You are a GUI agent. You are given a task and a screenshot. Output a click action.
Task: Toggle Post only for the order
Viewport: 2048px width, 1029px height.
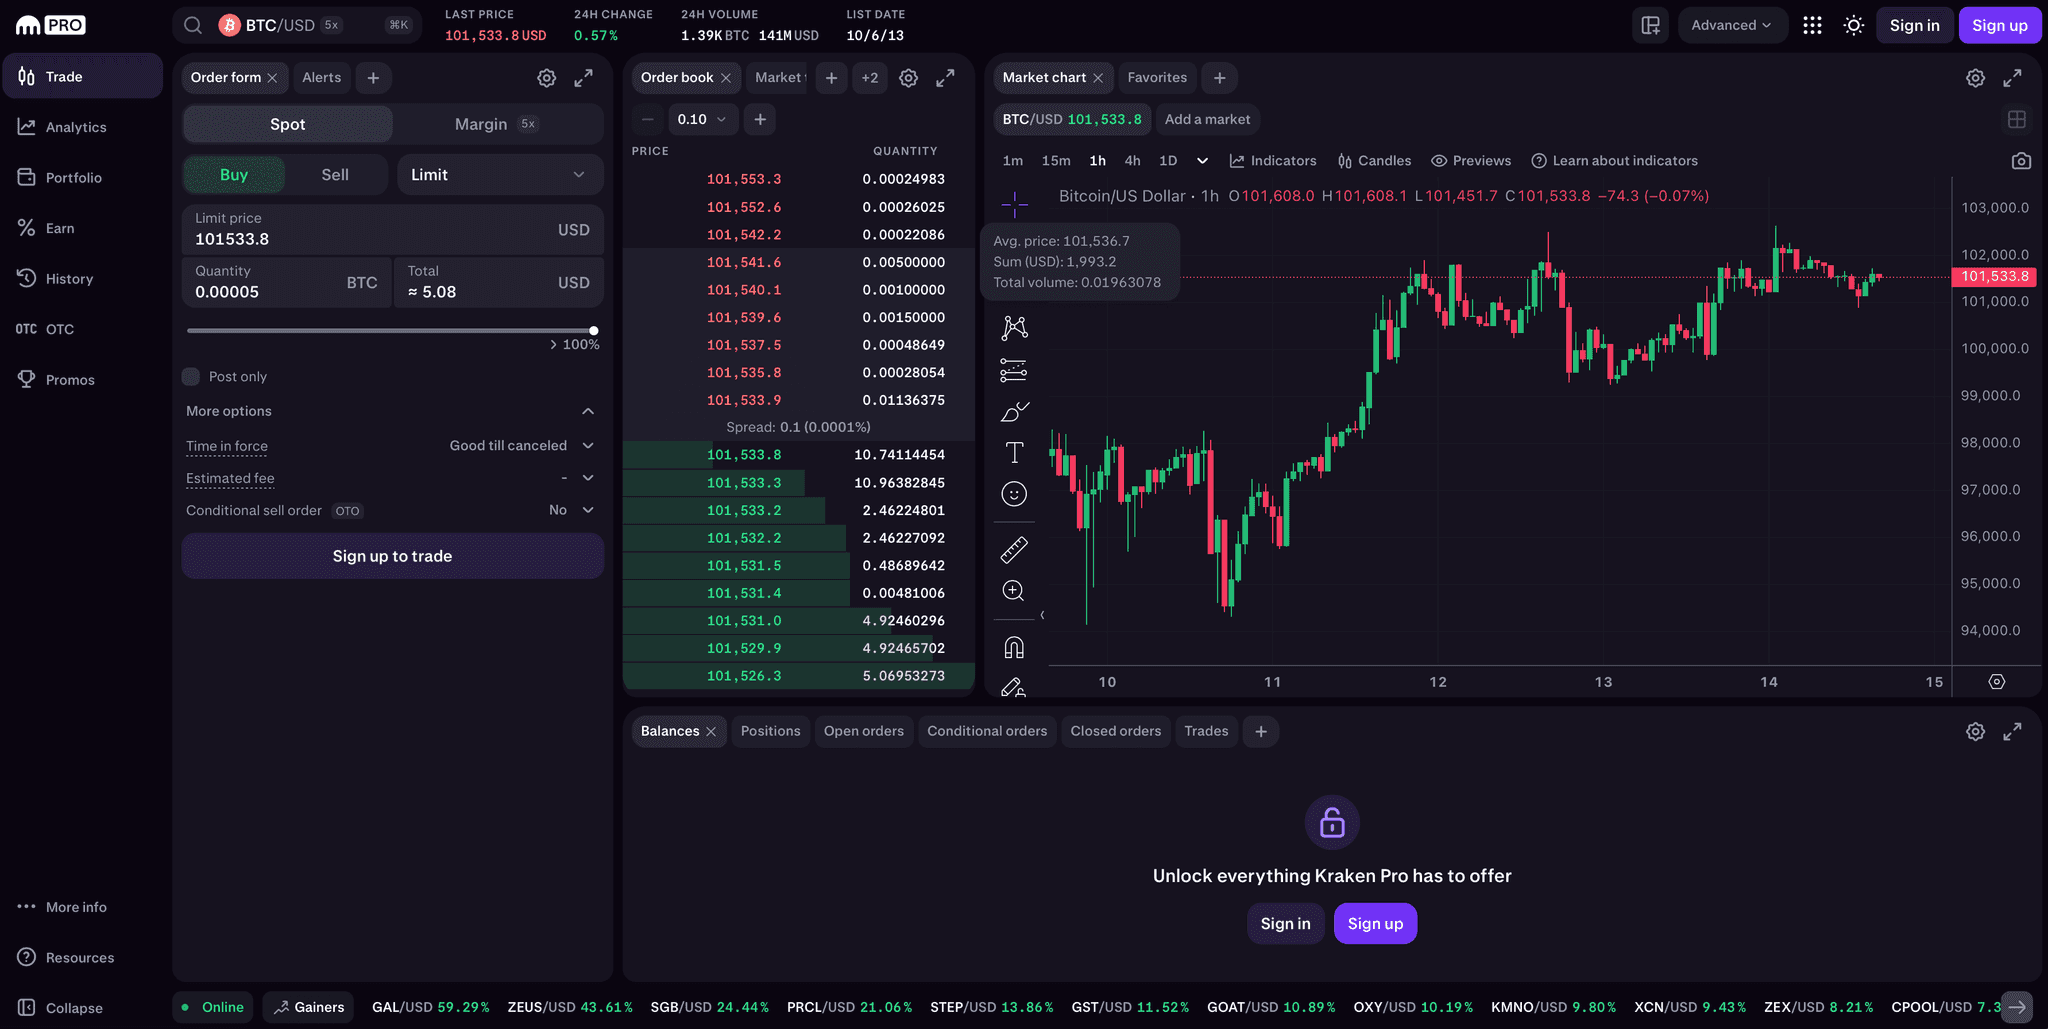190,376
